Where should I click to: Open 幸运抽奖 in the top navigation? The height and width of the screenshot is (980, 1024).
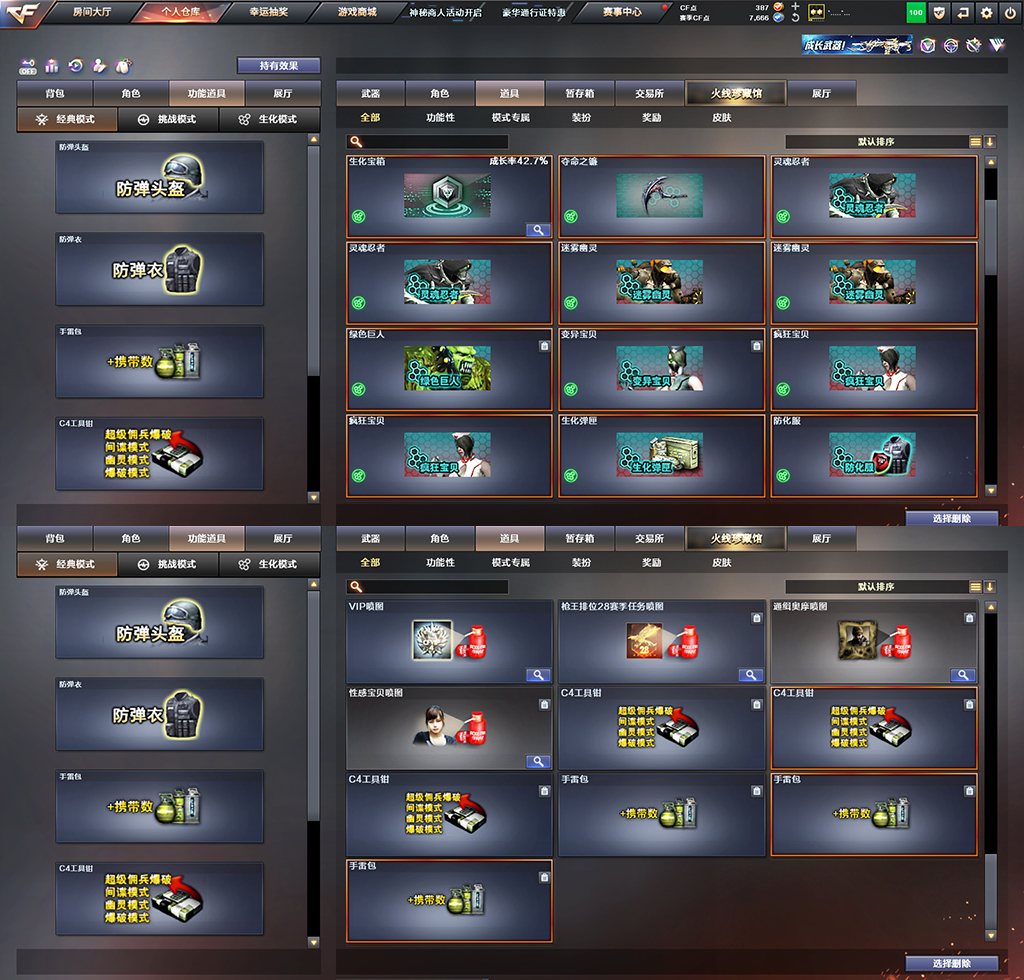coord(268,12)
